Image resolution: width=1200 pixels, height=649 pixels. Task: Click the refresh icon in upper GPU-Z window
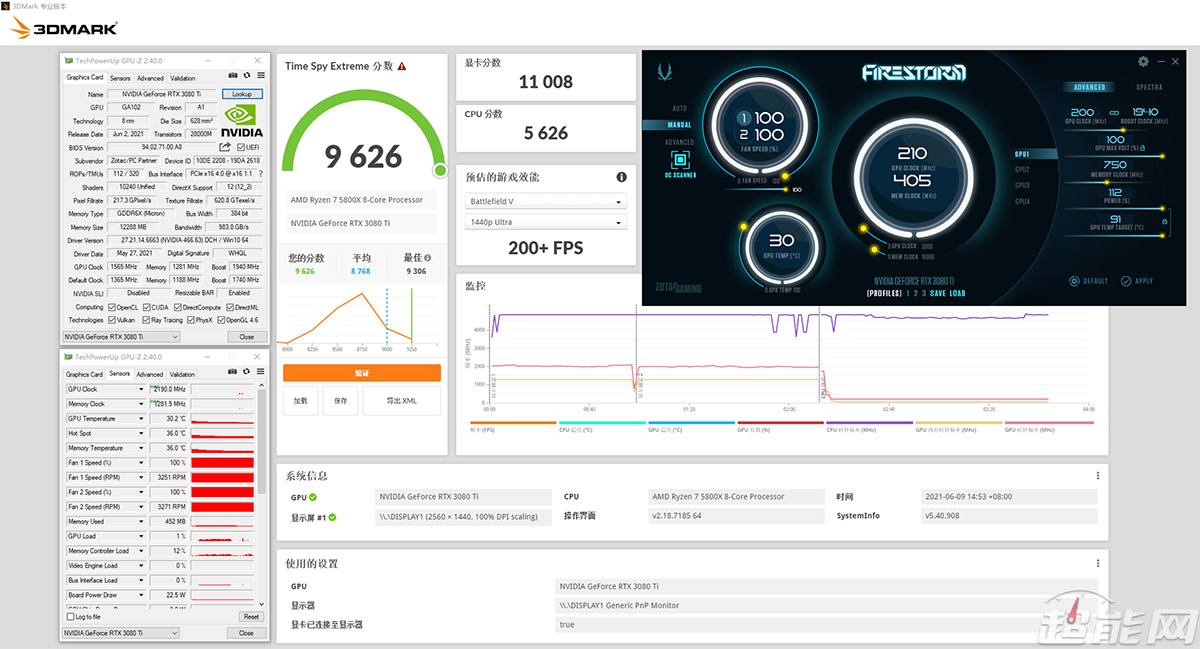coord(247,75)
